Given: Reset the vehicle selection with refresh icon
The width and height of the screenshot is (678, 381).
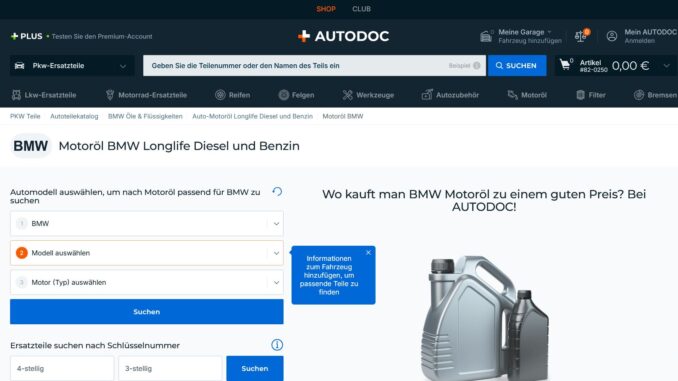Looking at the screenshot, I should click(x=277, y=191).
